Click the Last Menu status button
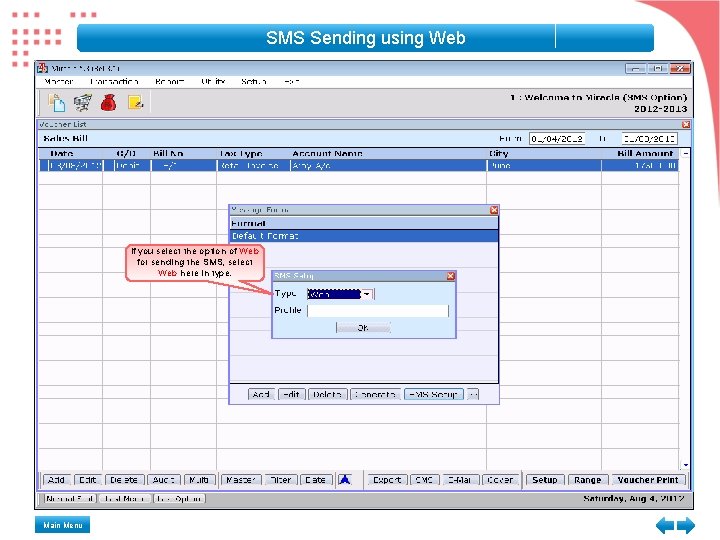The height and width of the screenshot is (540, 720). point(124,499)
